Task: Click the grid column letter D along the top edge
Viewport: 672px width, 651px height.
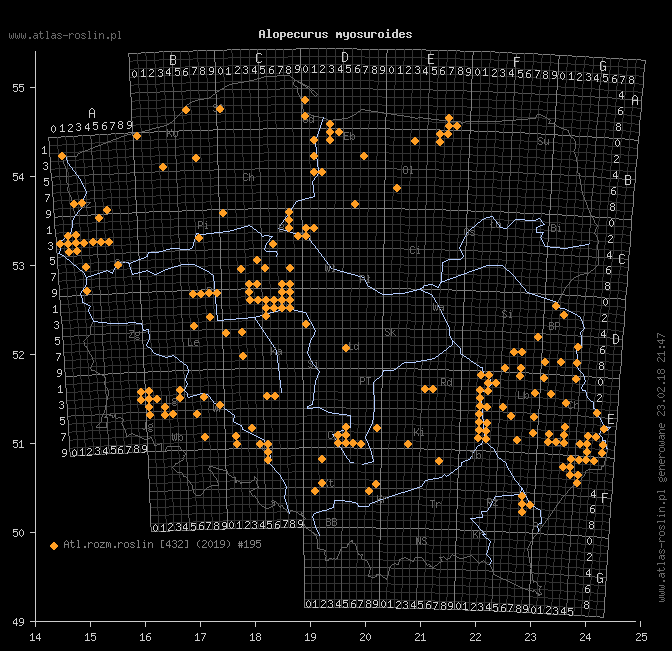Action: (x=345, y=57)
